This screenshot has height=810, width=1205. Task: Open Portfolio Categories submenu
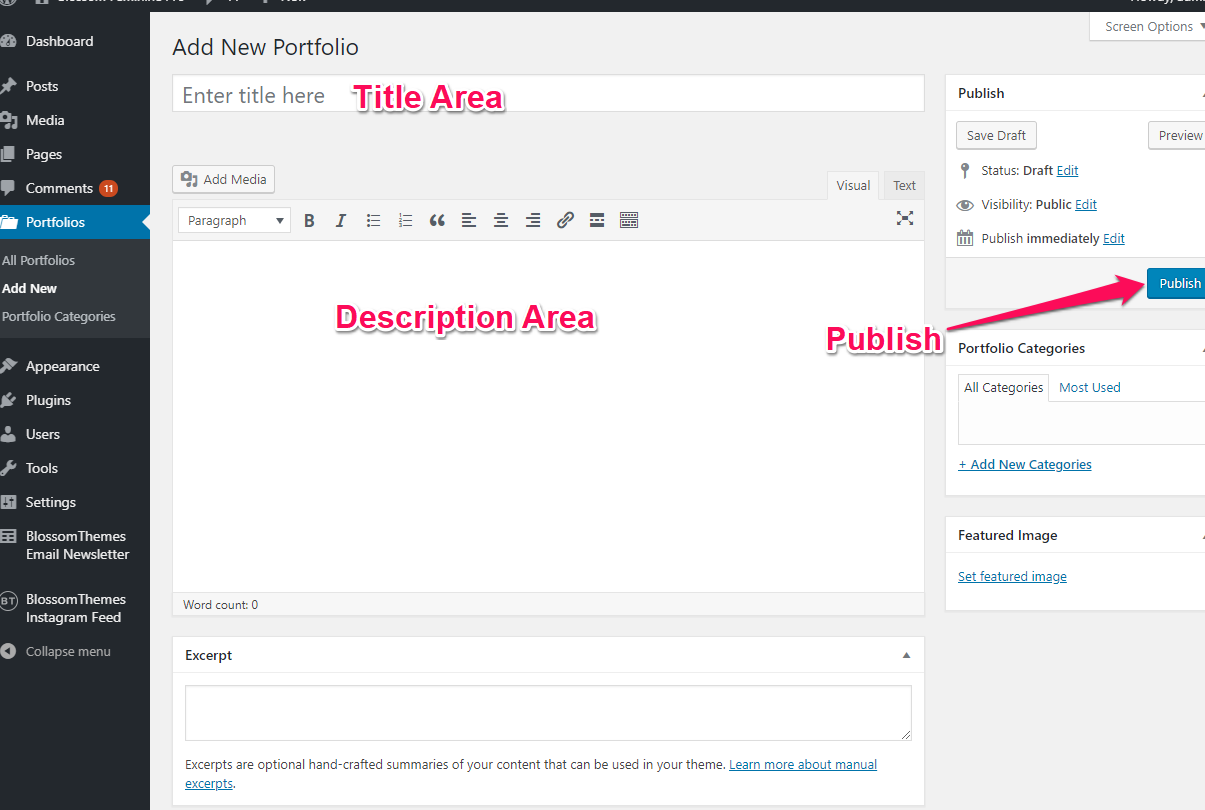(x=59, y=316)
